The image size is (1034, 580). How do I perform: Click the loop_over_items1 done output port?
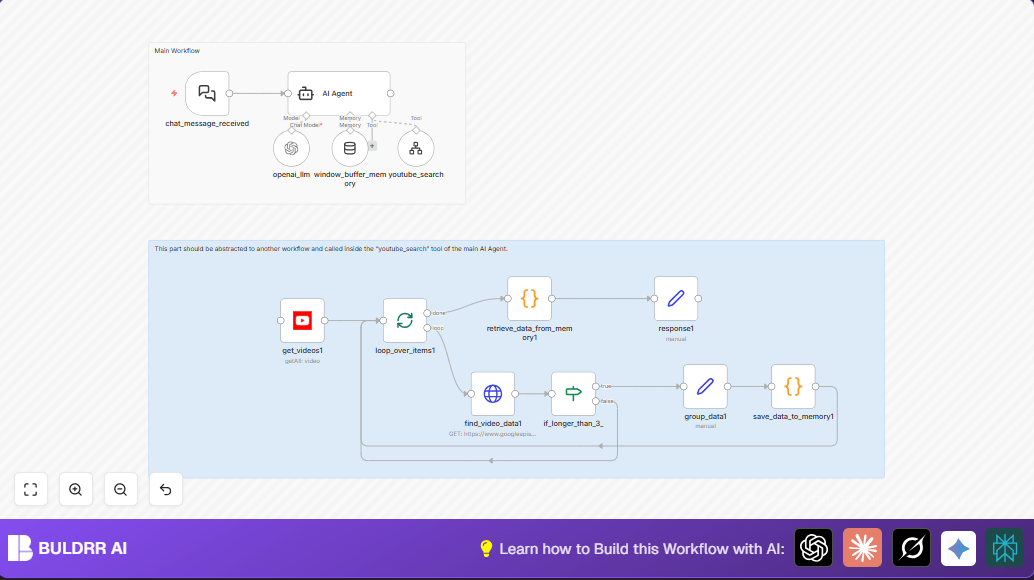coord(427,313)
